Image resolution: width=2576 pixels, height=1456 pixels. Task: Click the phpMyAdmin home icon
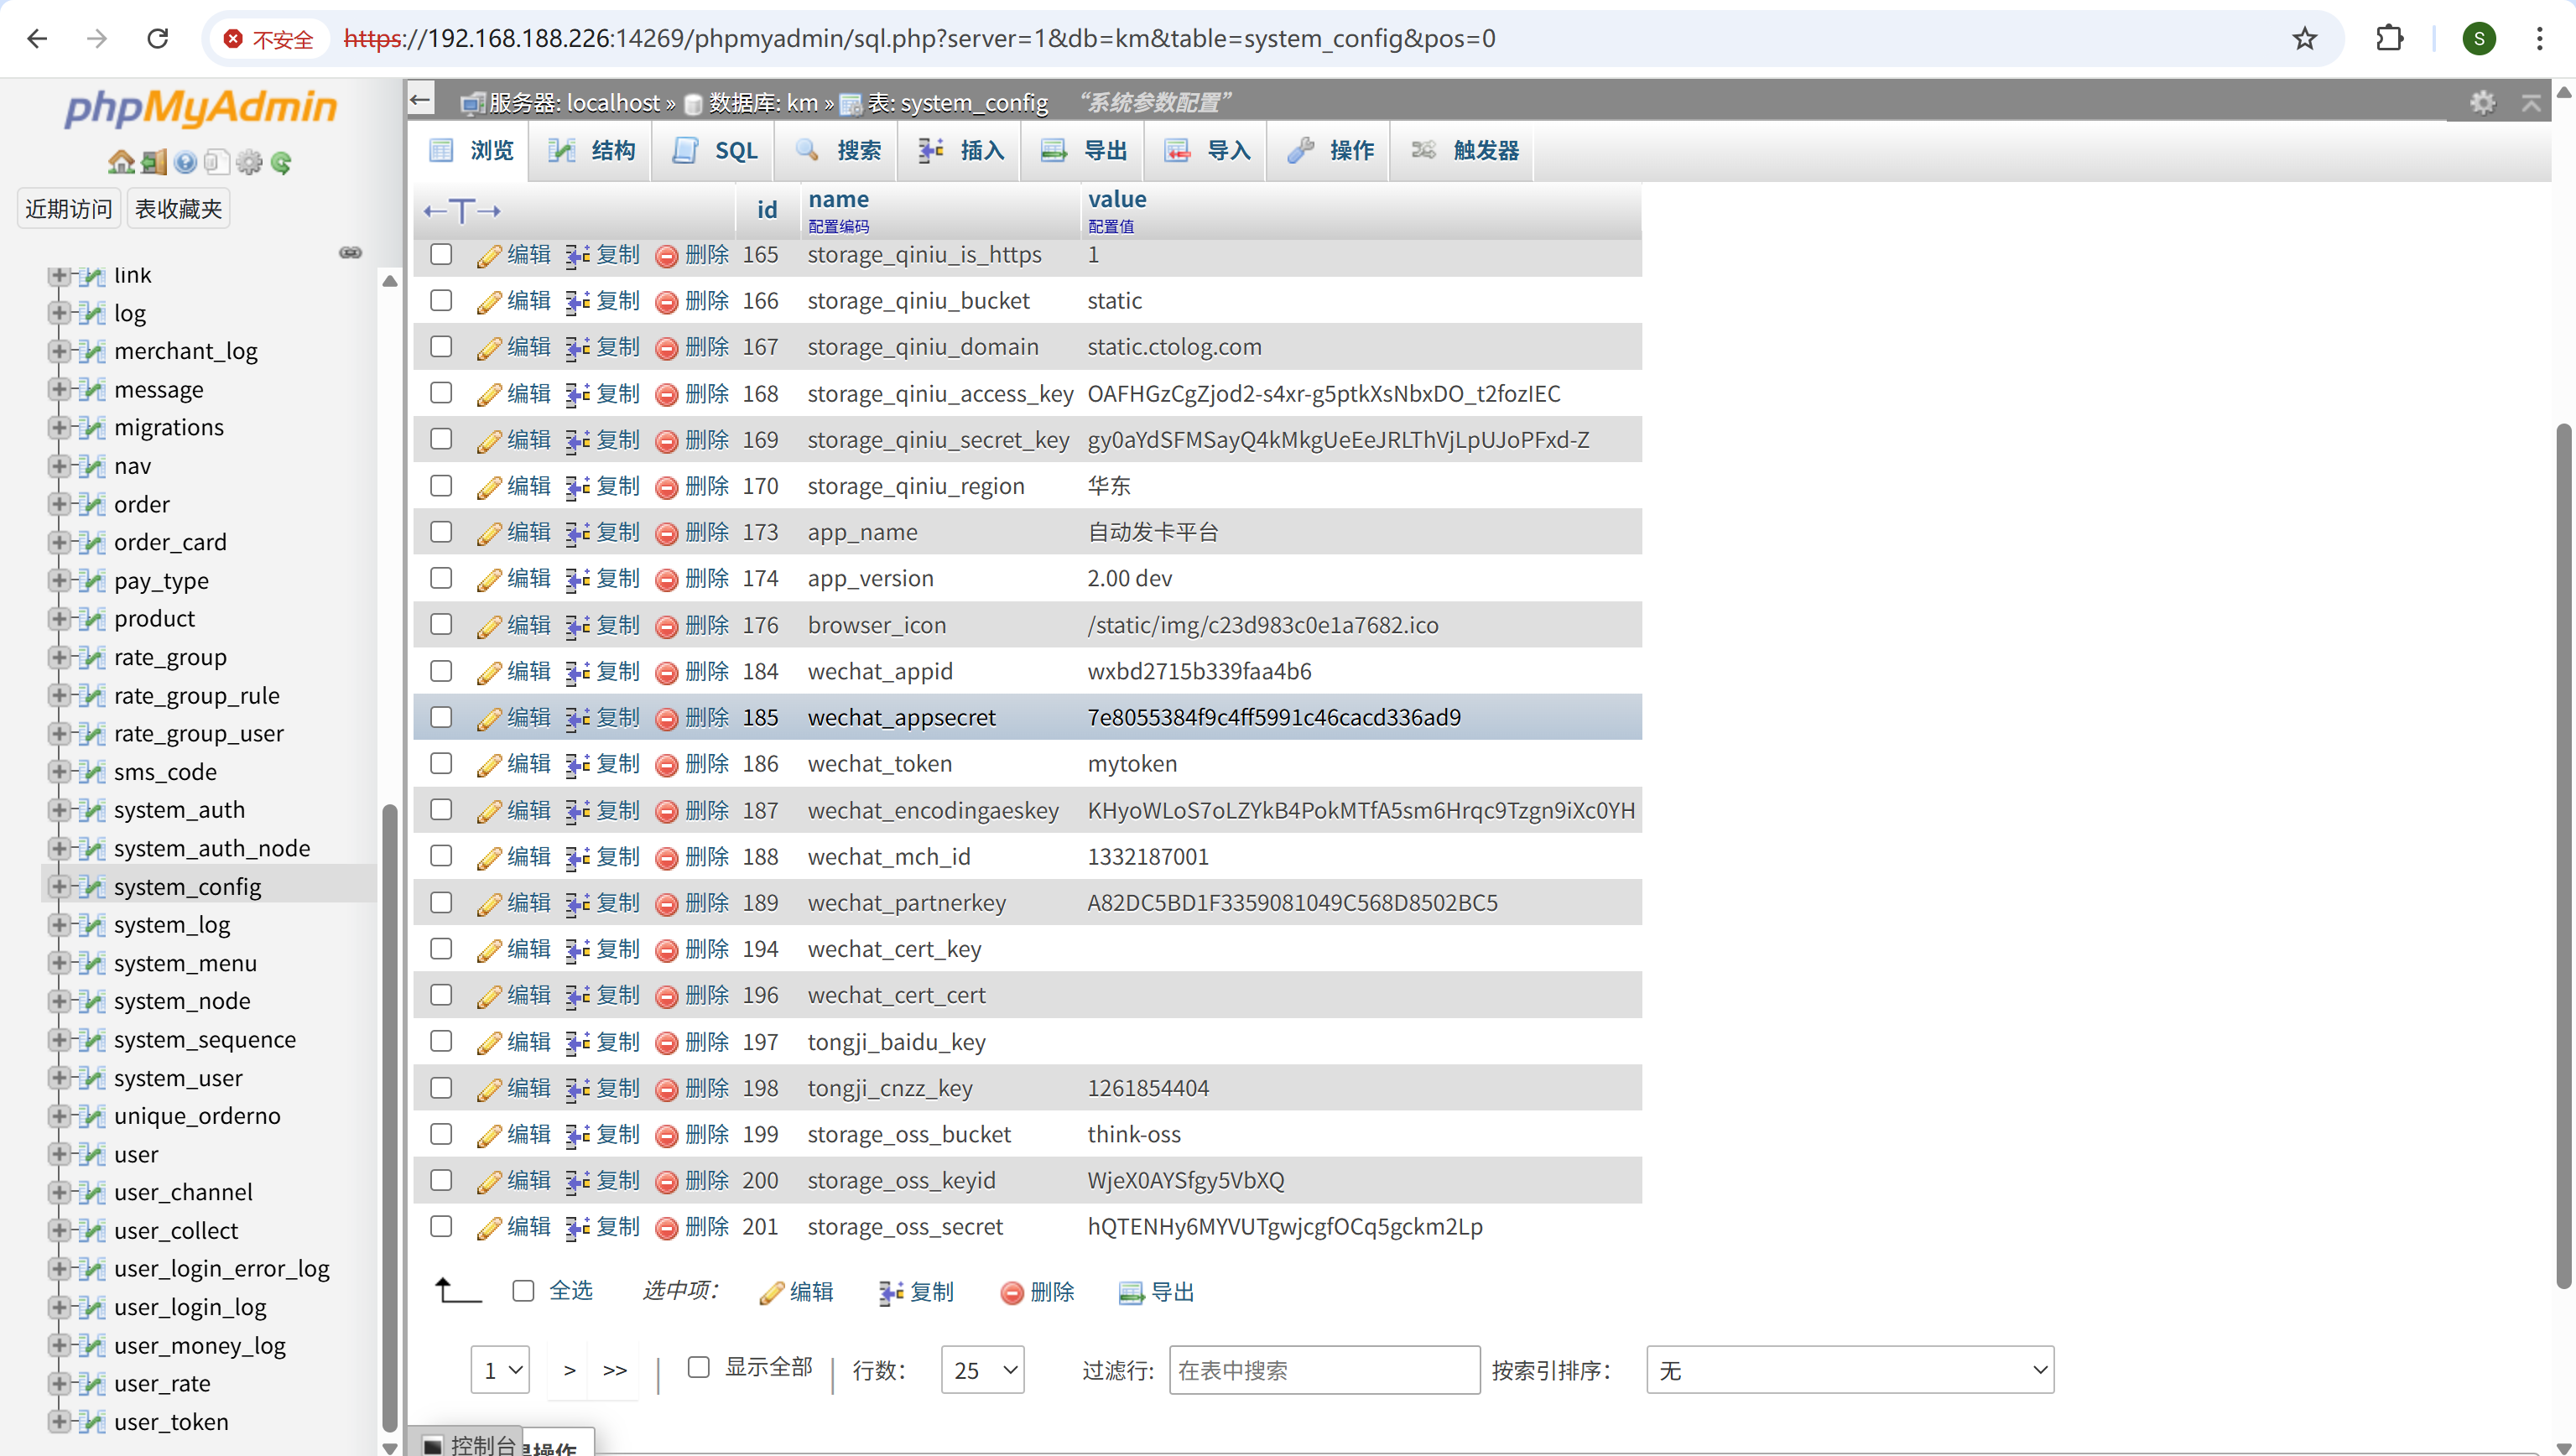coord(121,162)
